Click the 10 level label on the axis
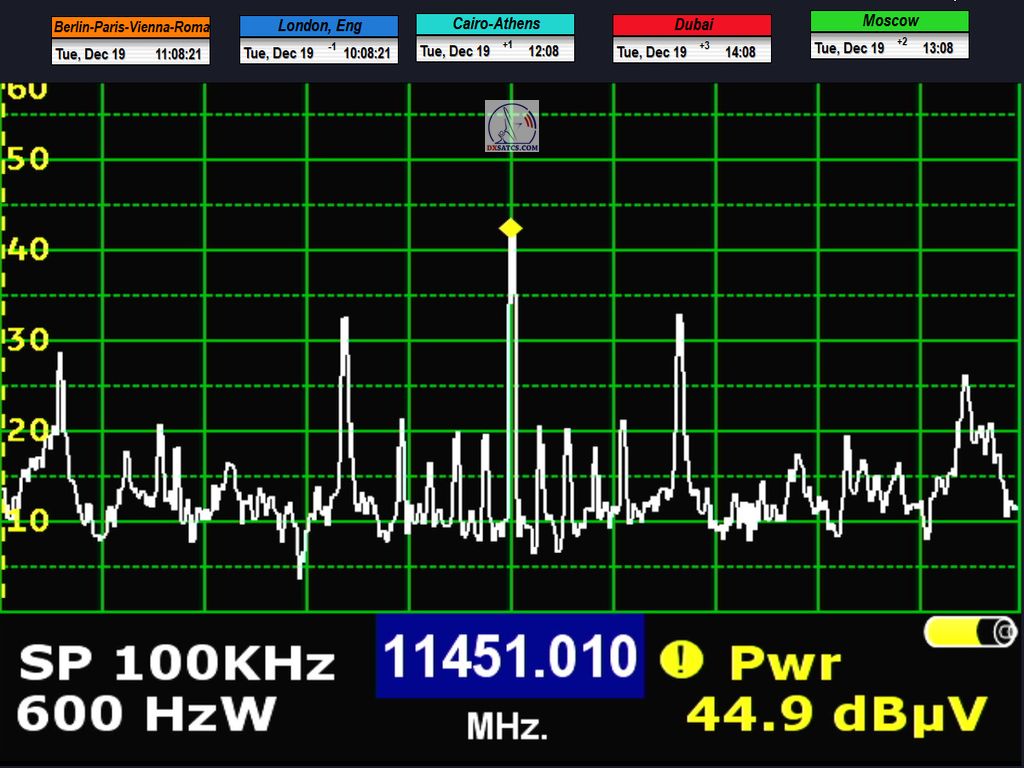This screenshot has width=1024, height=768. pyautogui.click(x=27, y=520)
